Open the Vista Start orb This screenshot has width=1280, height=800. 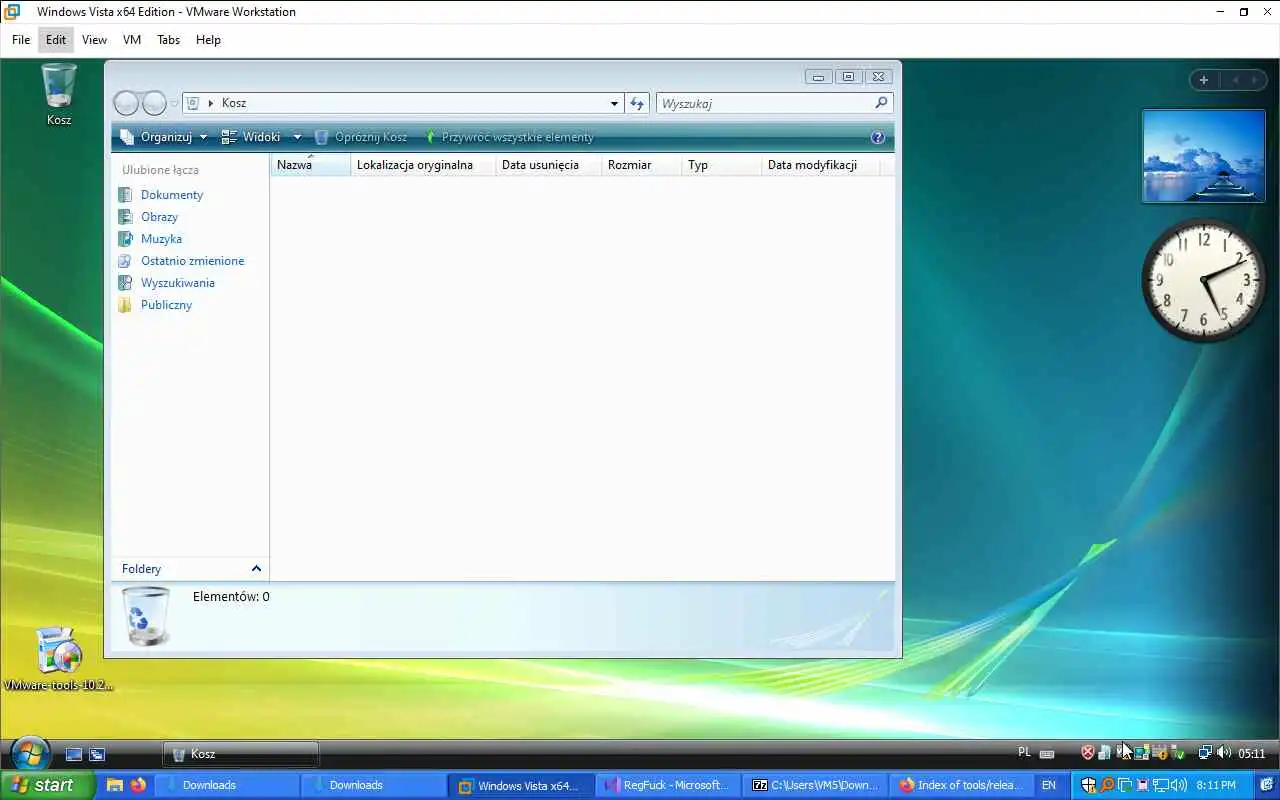click(x=30, y=753)
